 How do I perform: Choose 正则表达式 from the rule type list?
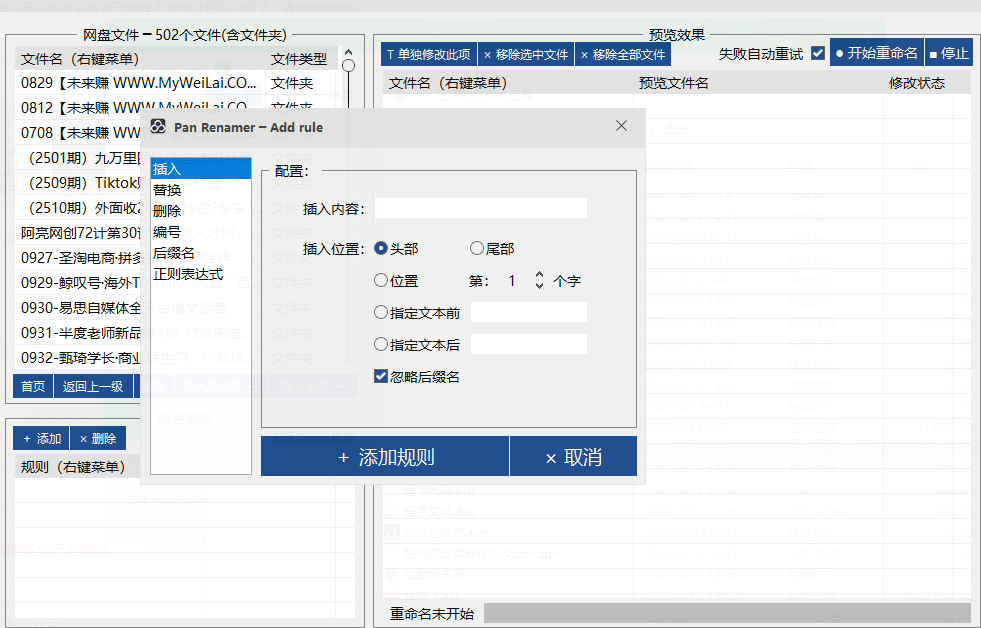pyautogui.click(x=188, y=274)
